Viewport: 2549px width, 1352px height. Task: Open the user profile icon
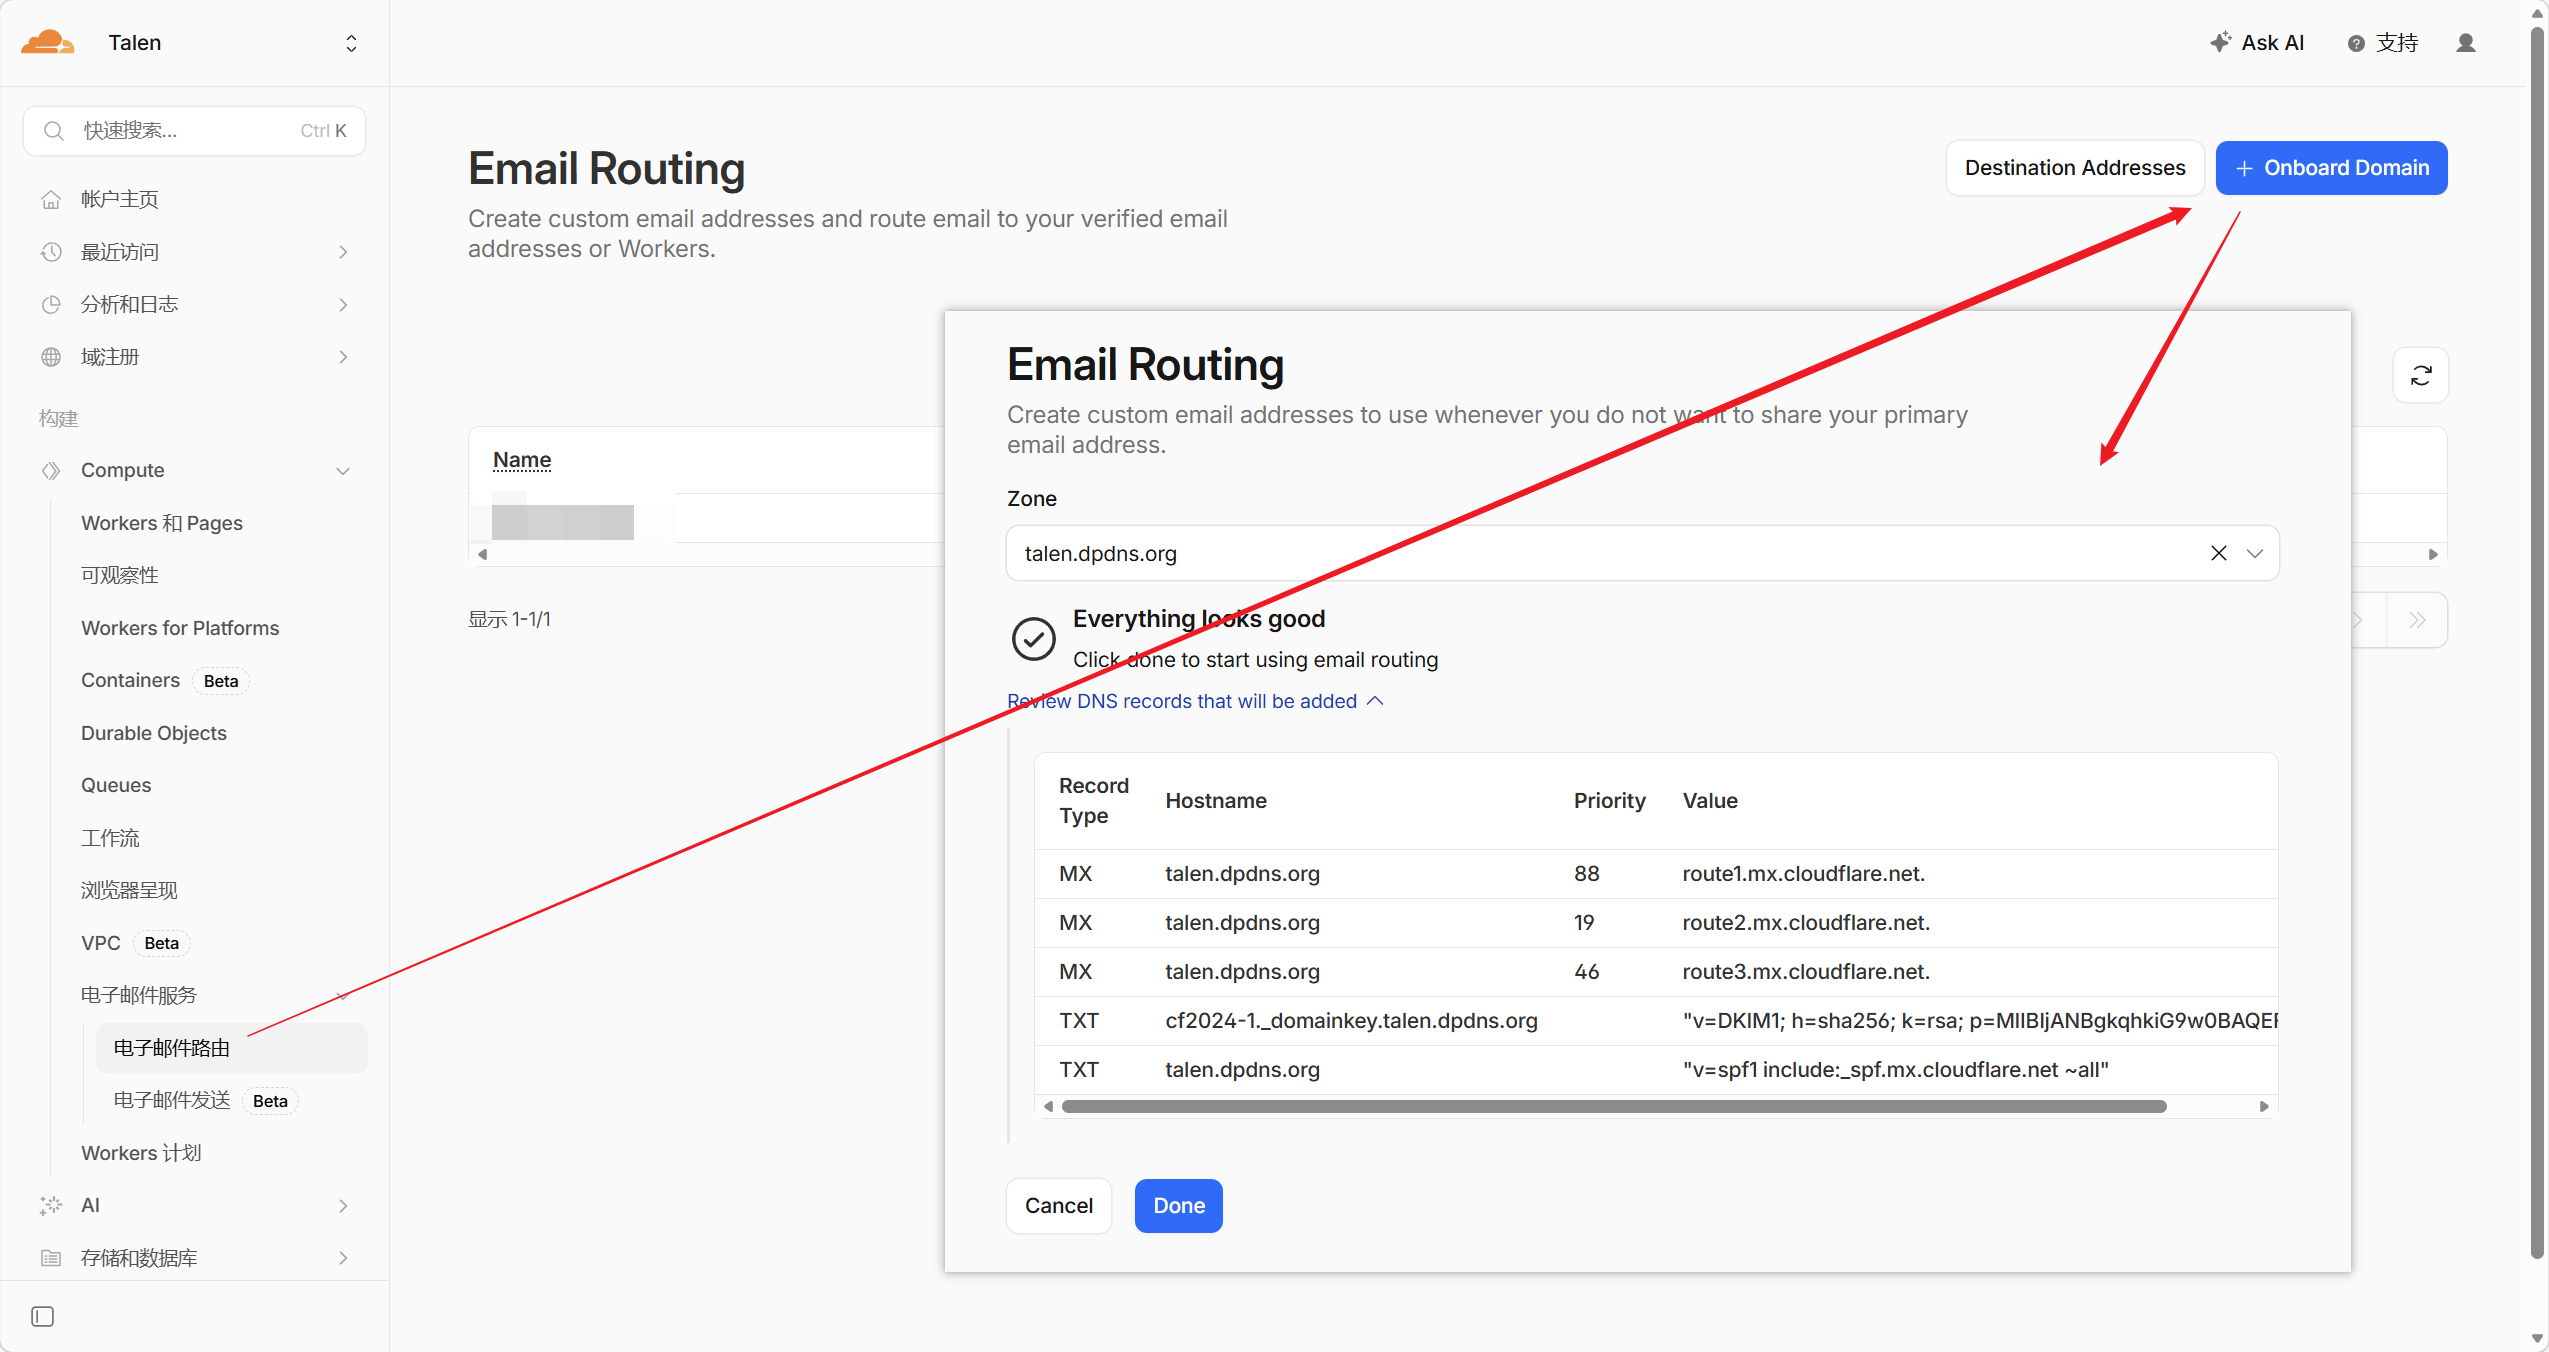[2465, 43]
